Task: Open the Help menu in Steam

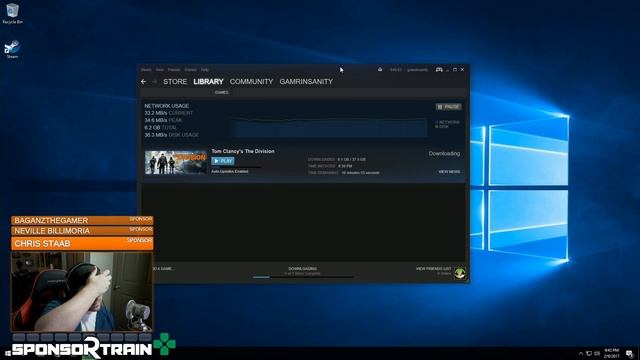Action: click(x=204, y=70)
